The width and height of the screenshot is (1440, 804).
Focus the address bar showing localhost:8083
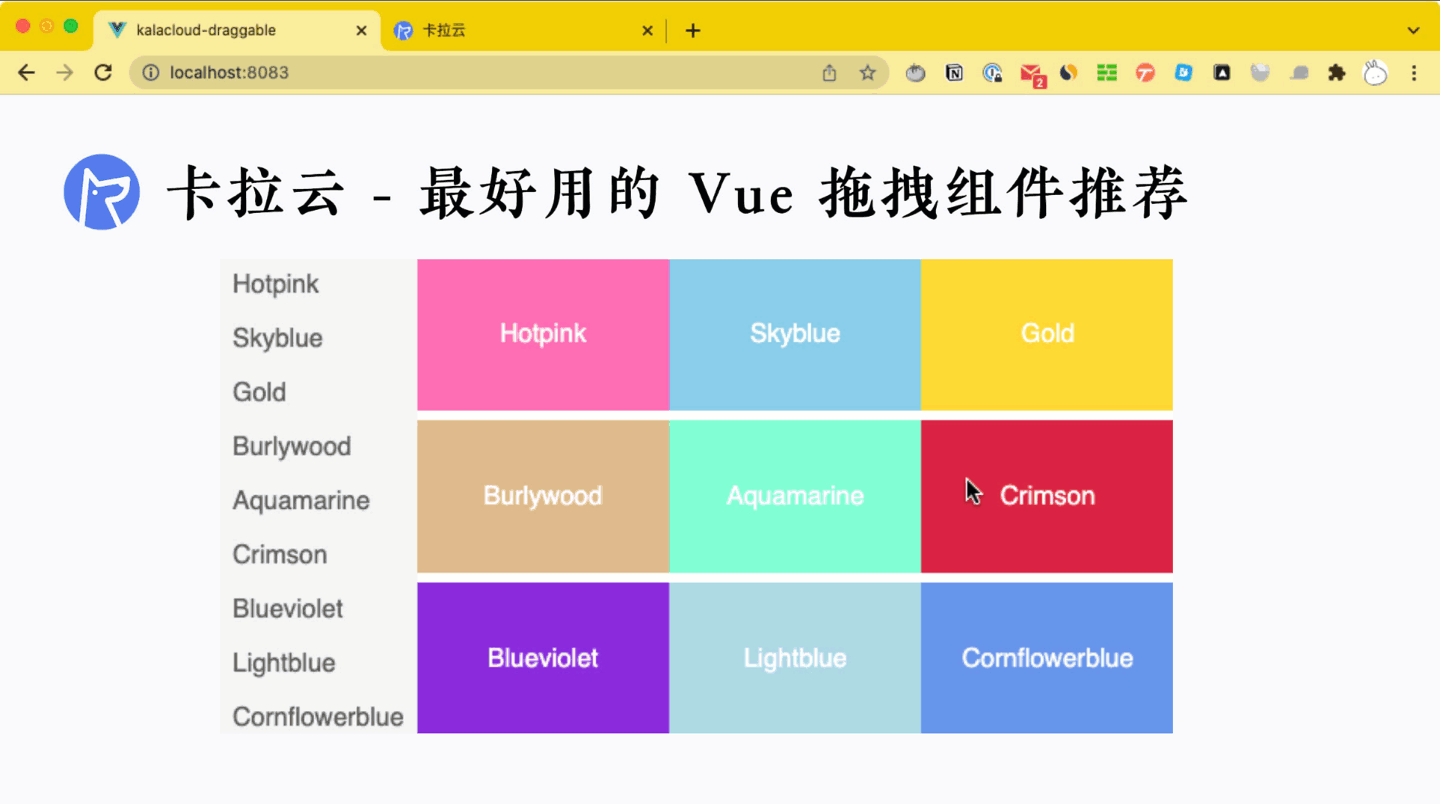coord(510,72)
